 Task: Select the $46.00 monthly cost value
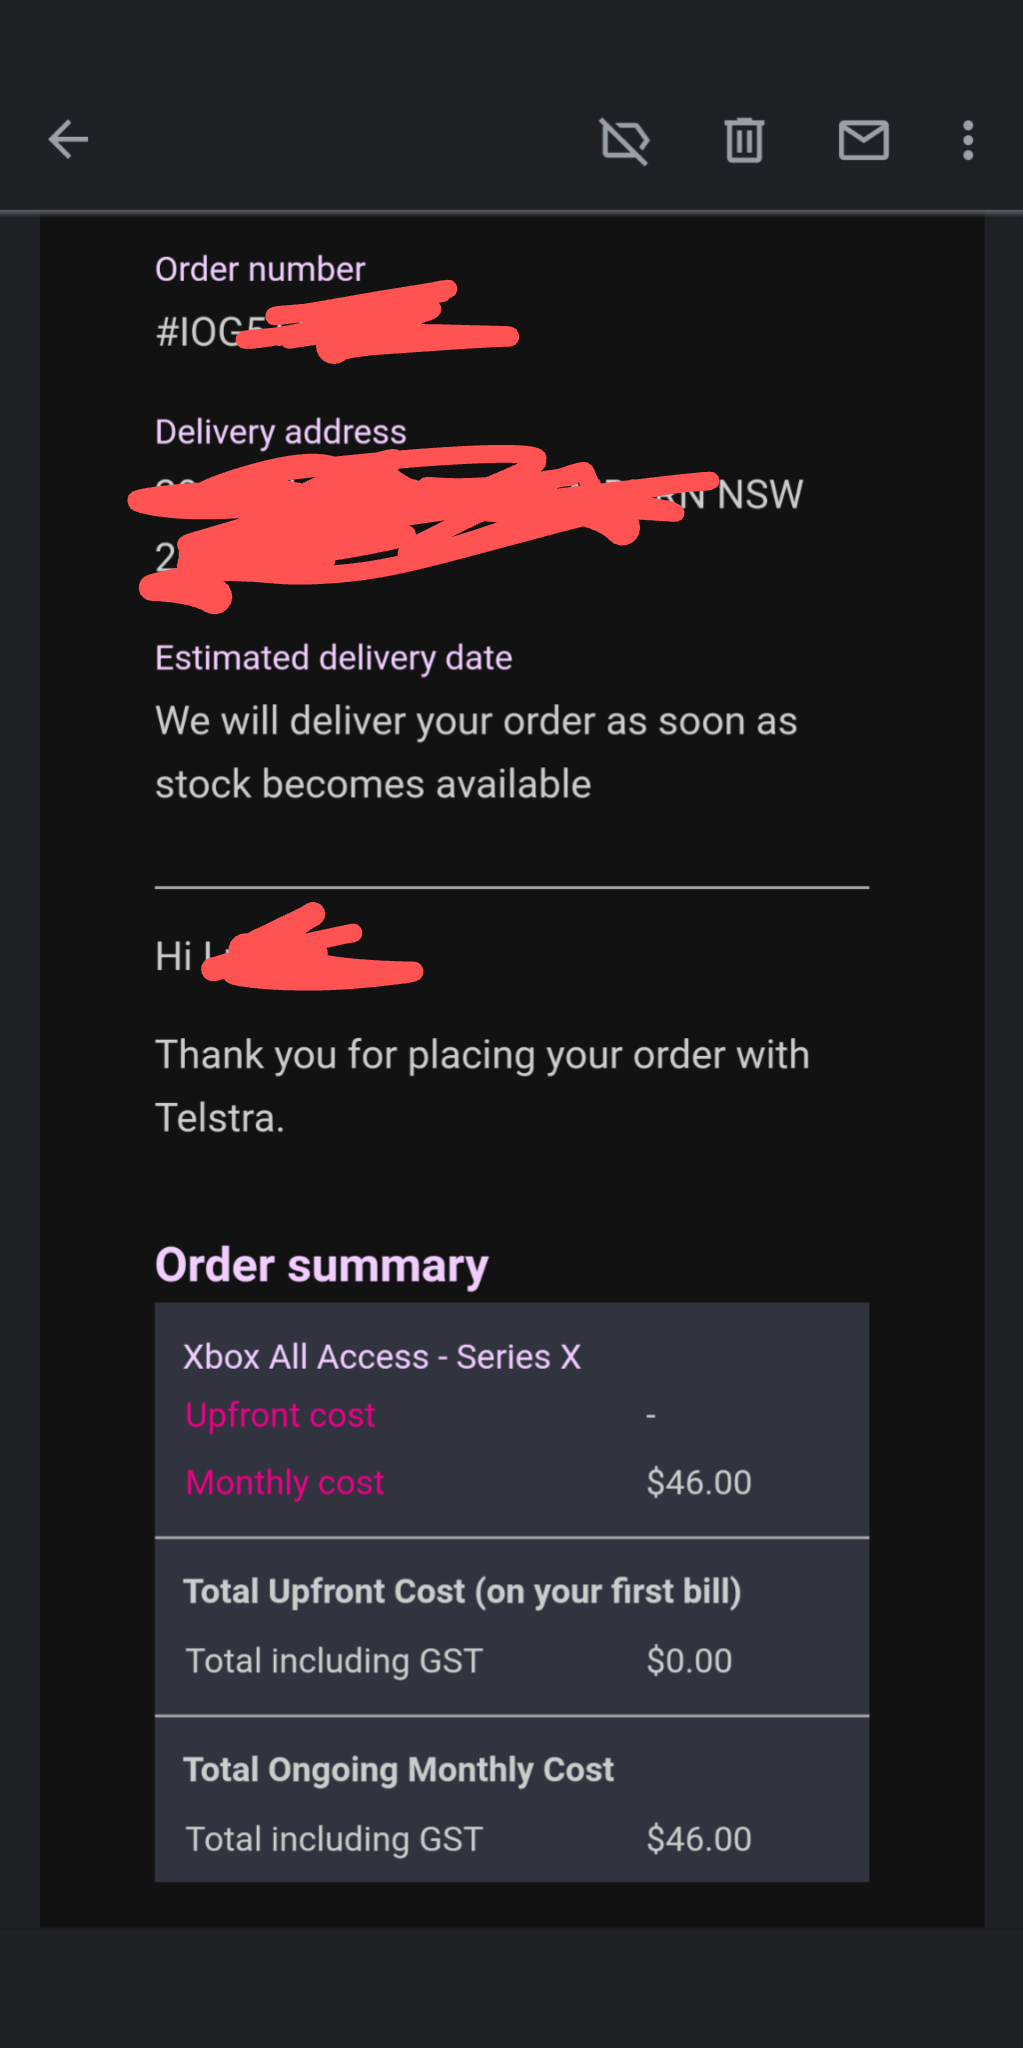(x=699, y=1482)
